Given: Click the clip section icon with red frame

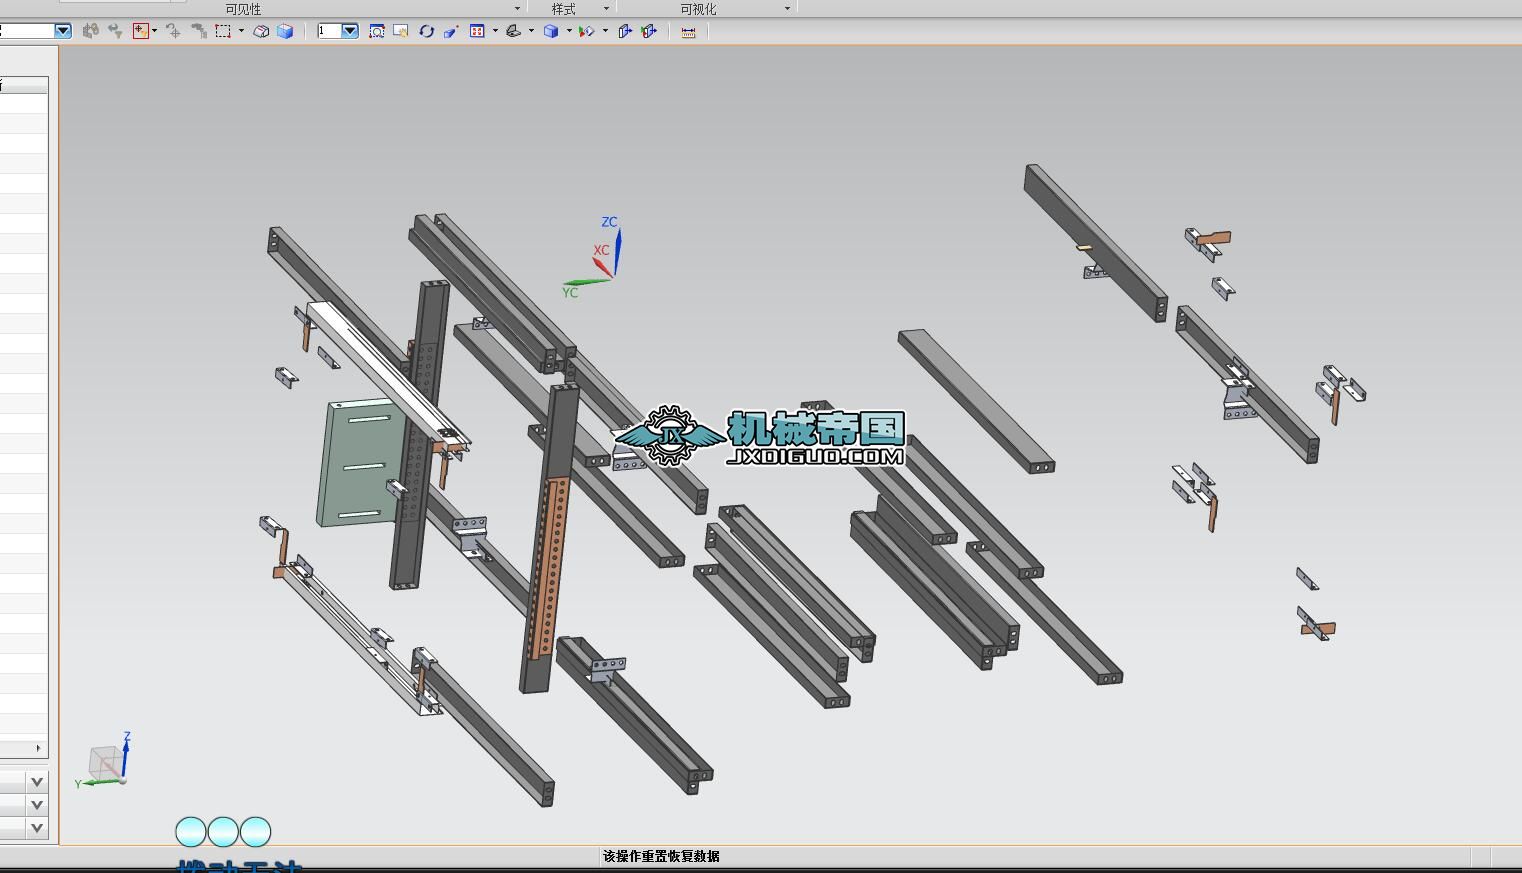Looking at the screenshot, I should click(x=649, y=31).
